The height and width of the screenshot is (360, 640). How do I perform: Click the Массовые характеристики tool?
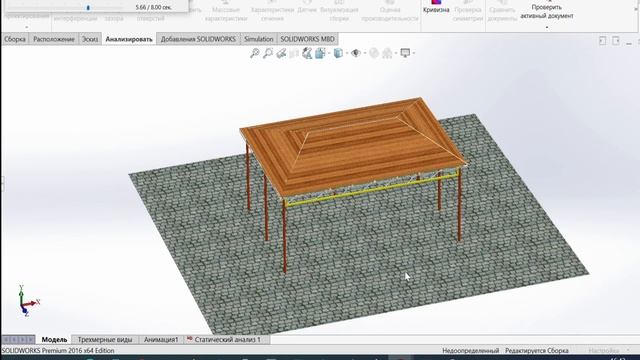click(x=226, y=11)
